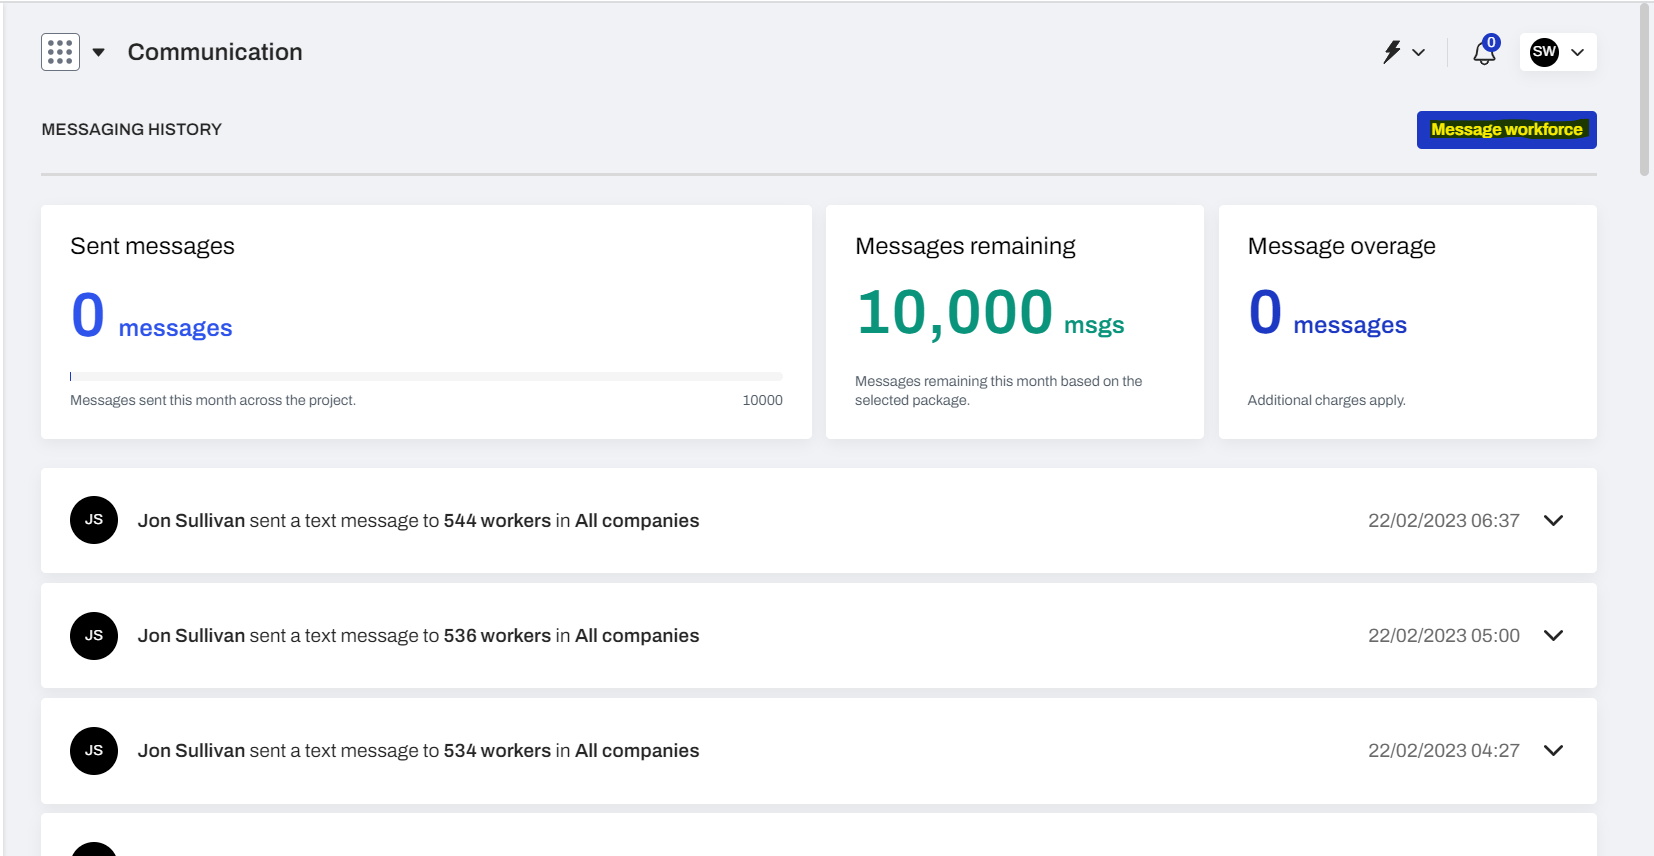Click timestamp 22/02/2023 06:37

1444,521
